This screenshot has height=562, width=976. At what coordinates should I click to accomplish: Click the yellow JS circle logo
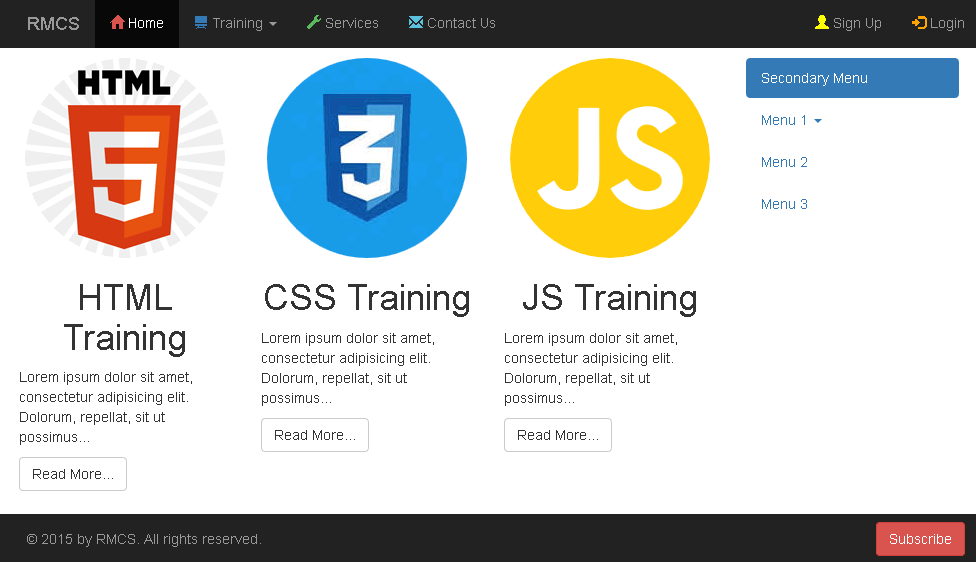point(610,157)
